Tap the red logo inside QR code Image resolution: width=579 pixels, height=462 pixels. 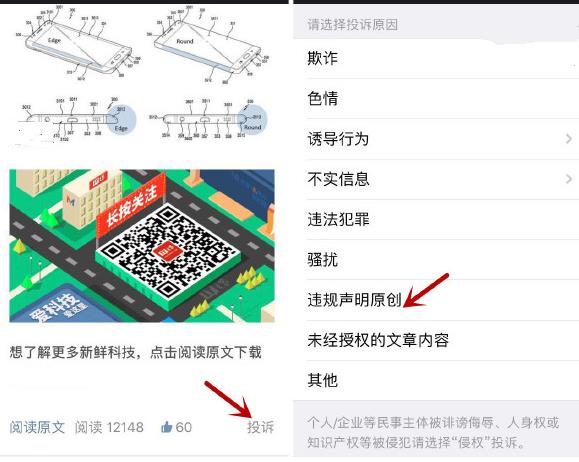click(168, 253)
